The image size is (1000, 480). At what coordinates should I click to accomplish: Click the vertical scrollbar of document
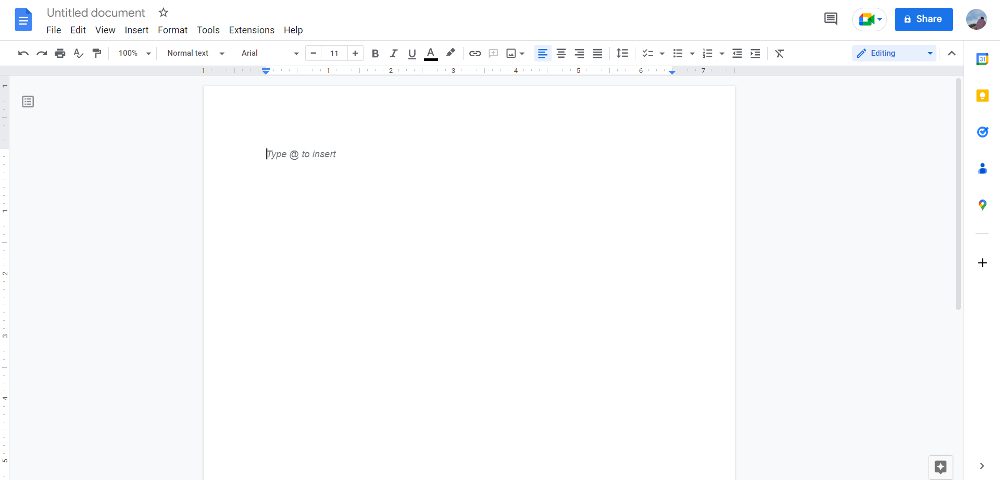tap(958, 194)
